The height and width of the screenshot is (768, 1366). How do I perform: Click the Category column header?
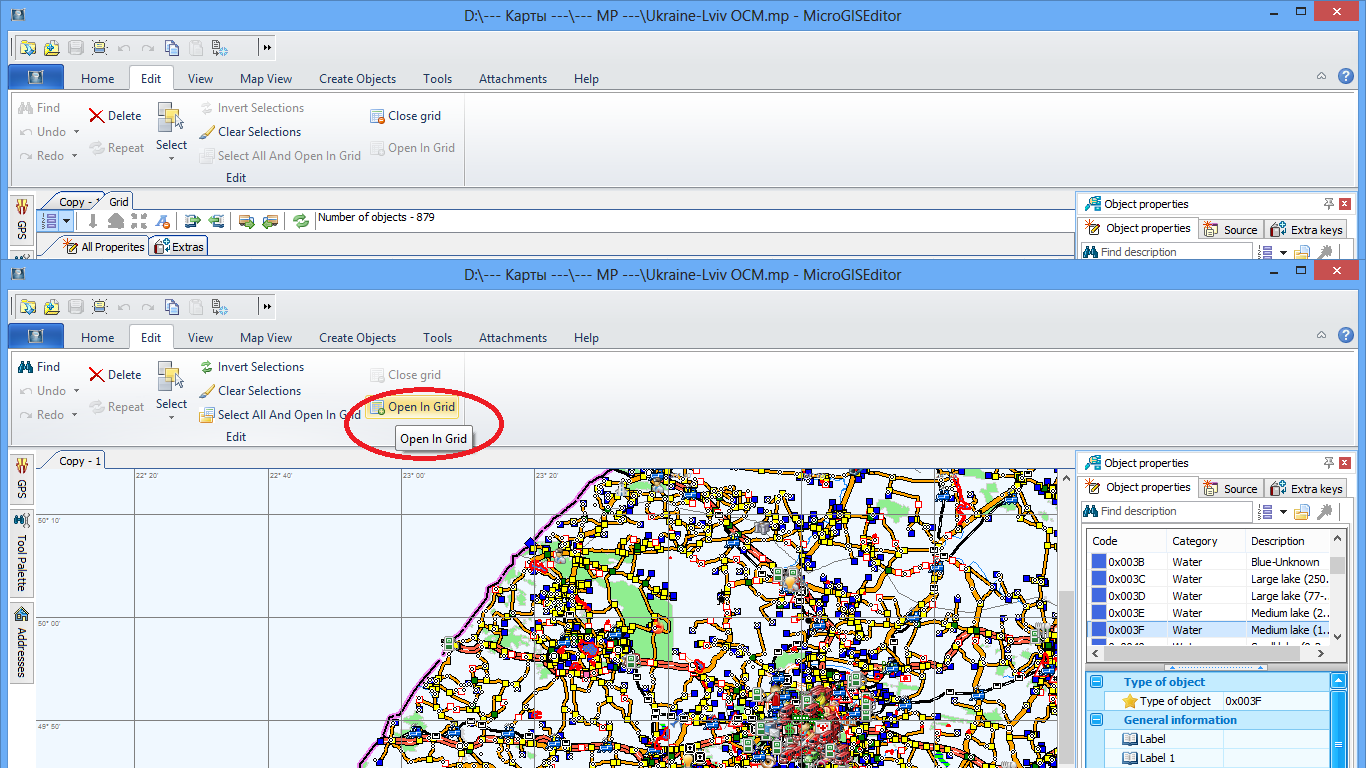(x=1195, y=541)
